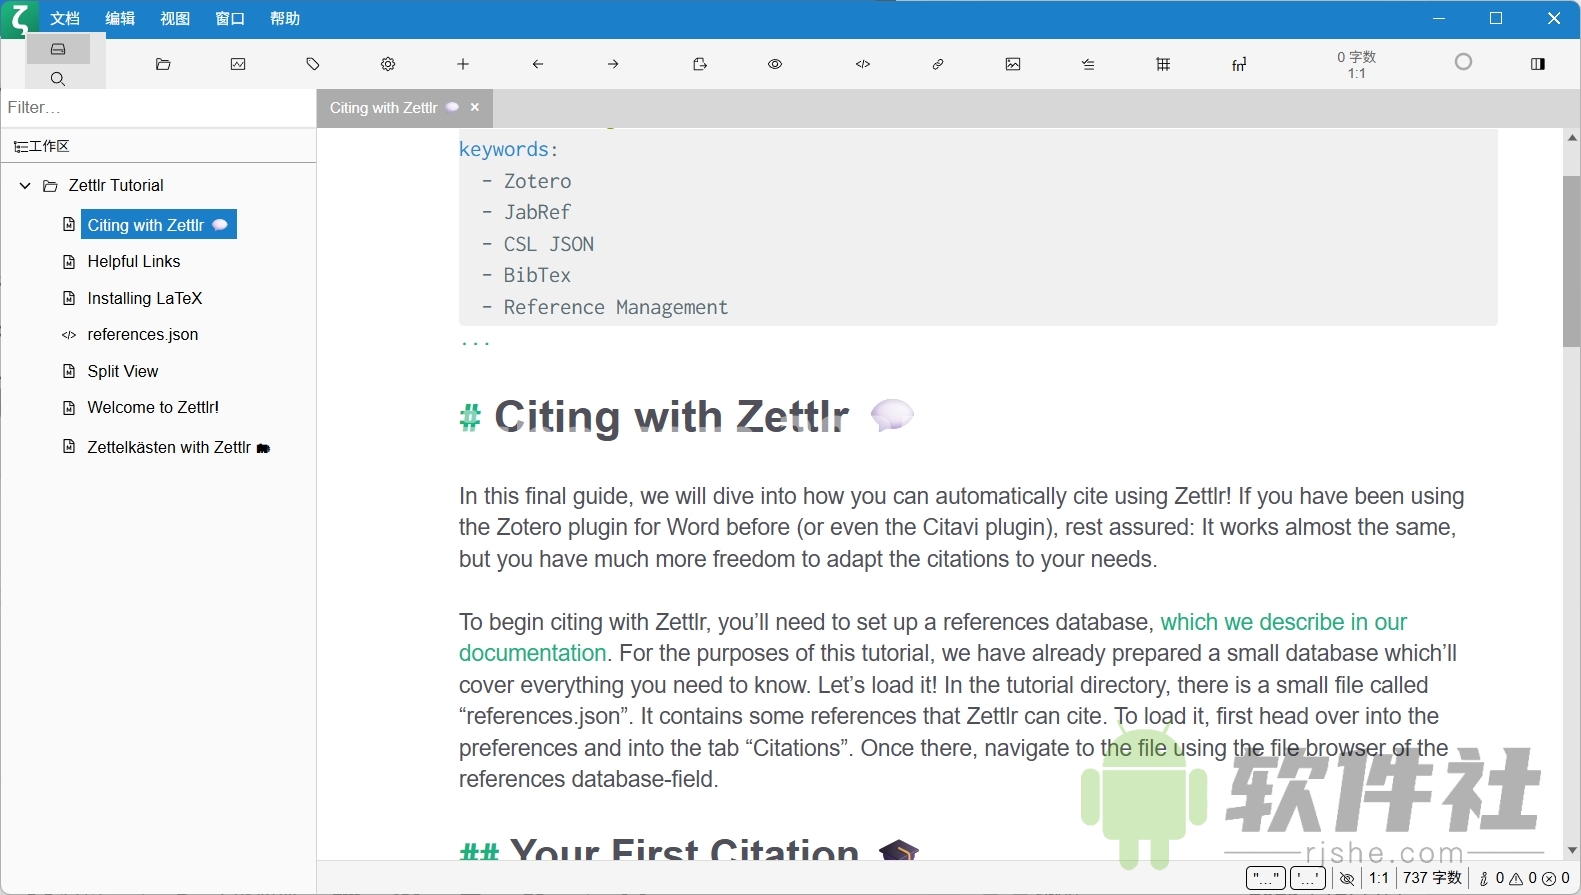Click the scrollbar down arrow
Viewport: 1581px width, 895px height.
(x=1572, y=850)
